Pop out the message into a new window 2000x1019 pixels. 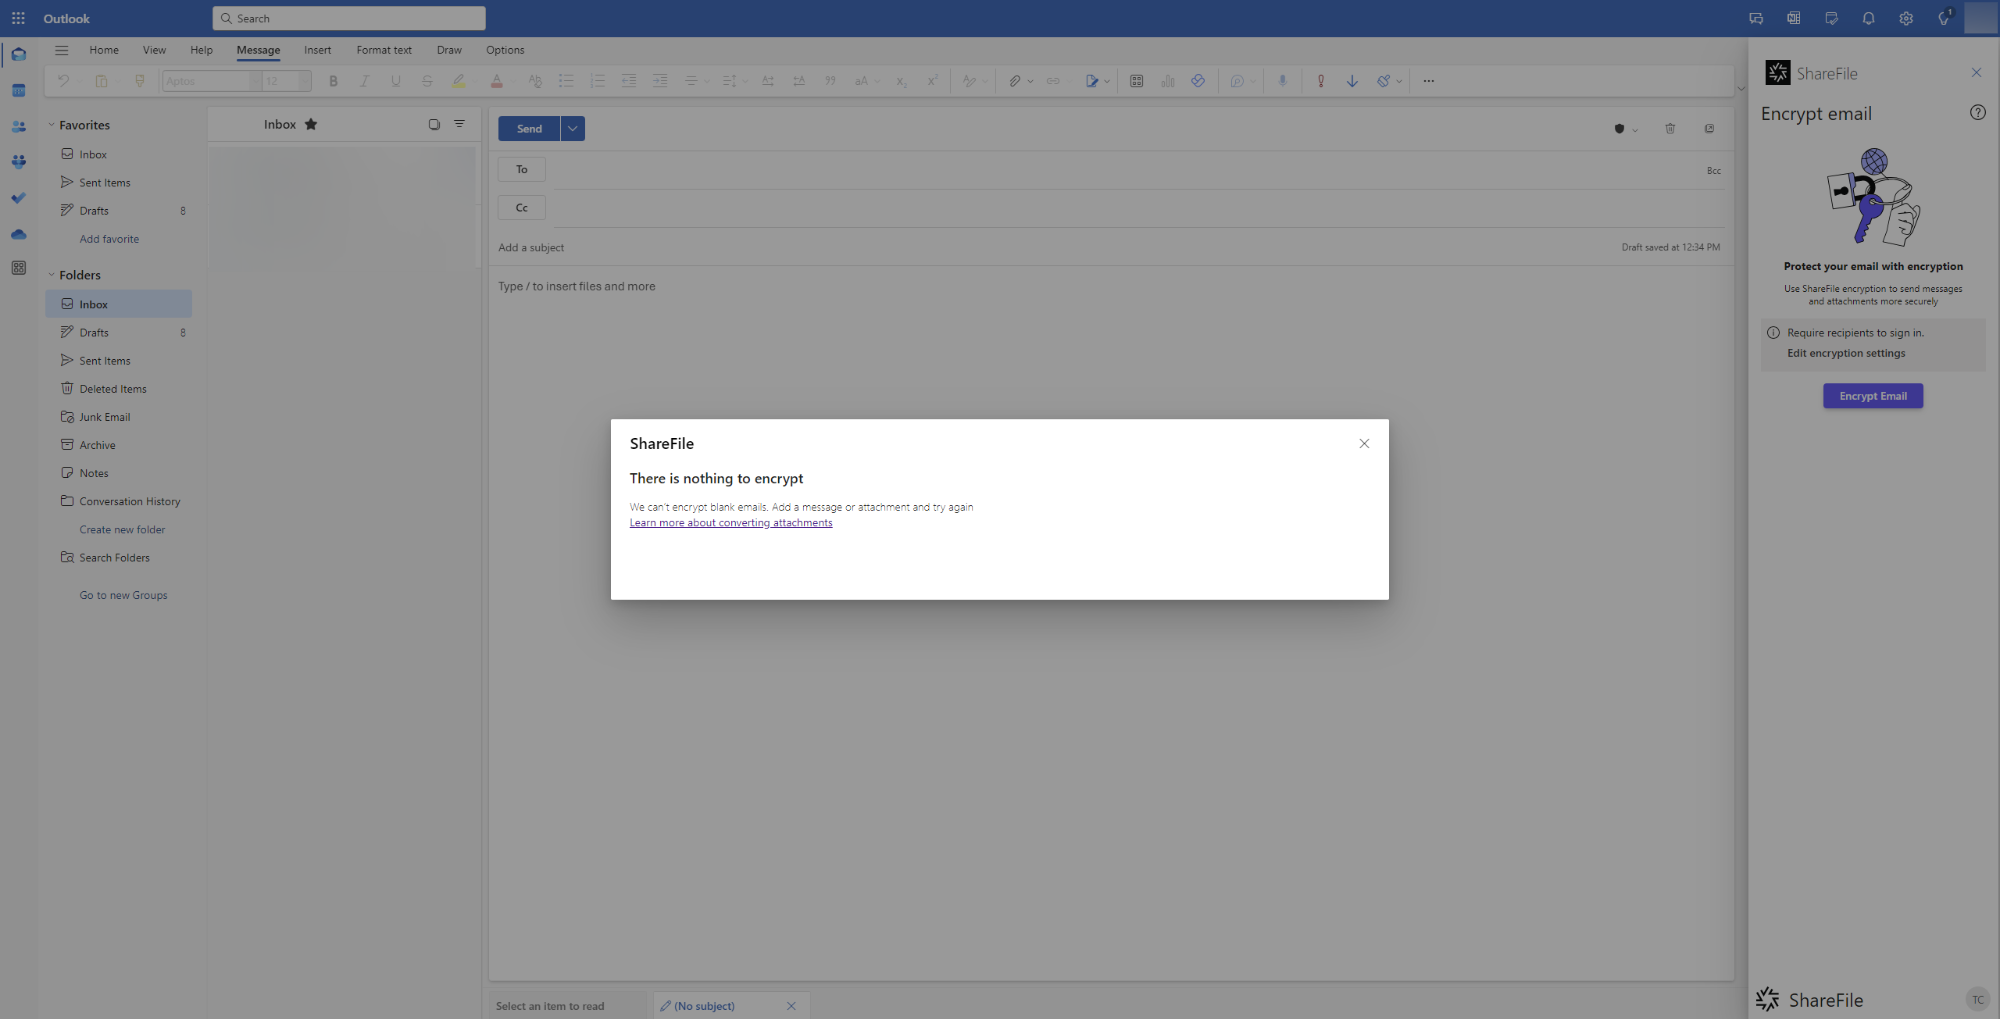(1709, 128)
